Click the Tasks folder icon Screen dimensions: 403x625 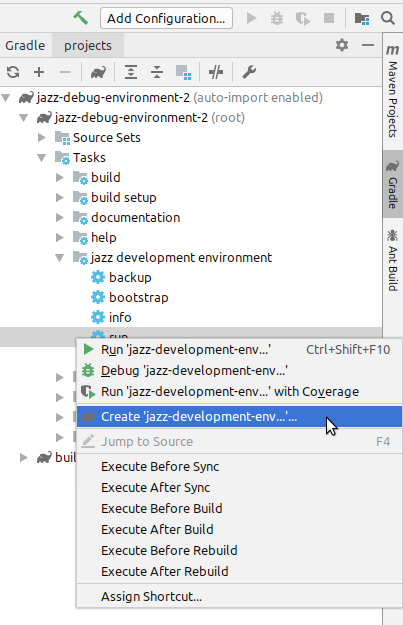pyautogui.click(x=63, y=158)
